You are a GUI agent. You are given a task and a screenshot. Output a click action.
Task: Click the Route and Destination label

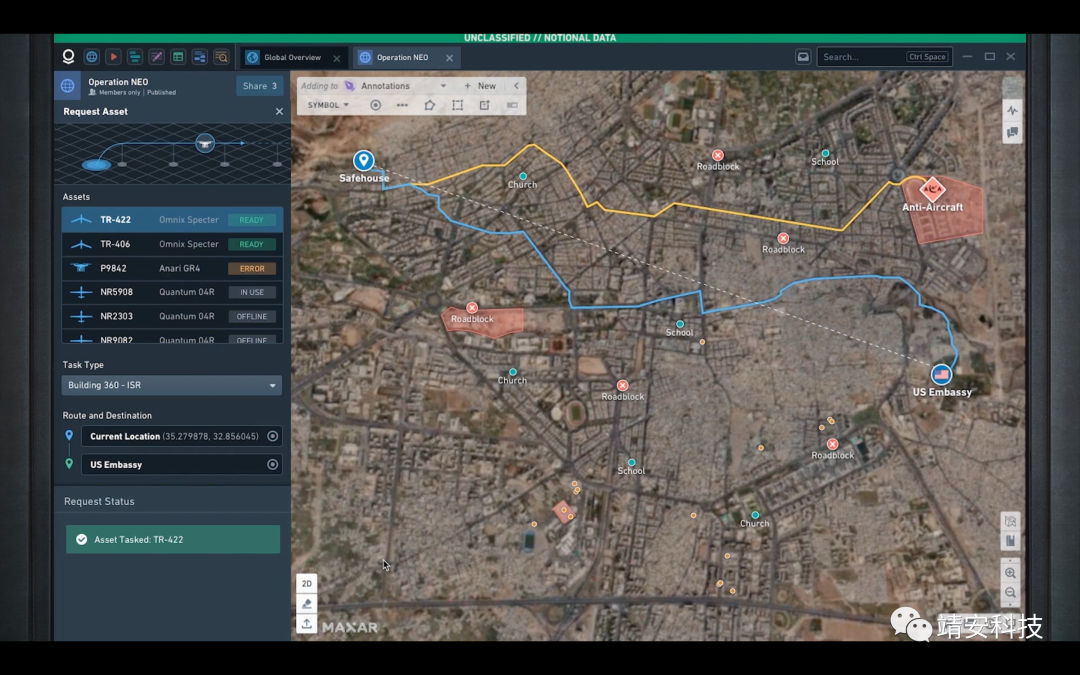[107, 415]
